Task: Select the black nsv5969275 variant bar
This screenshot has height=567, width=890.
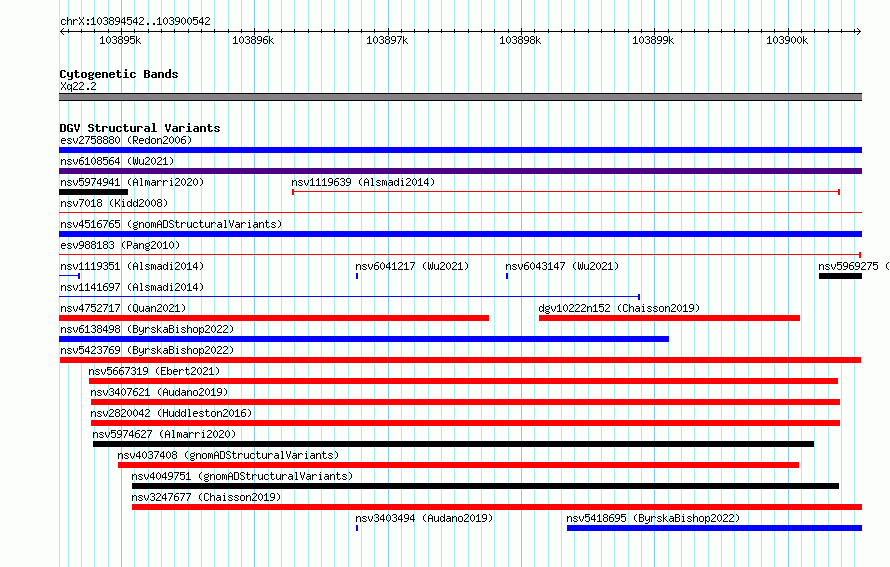Action: point(841,276)
